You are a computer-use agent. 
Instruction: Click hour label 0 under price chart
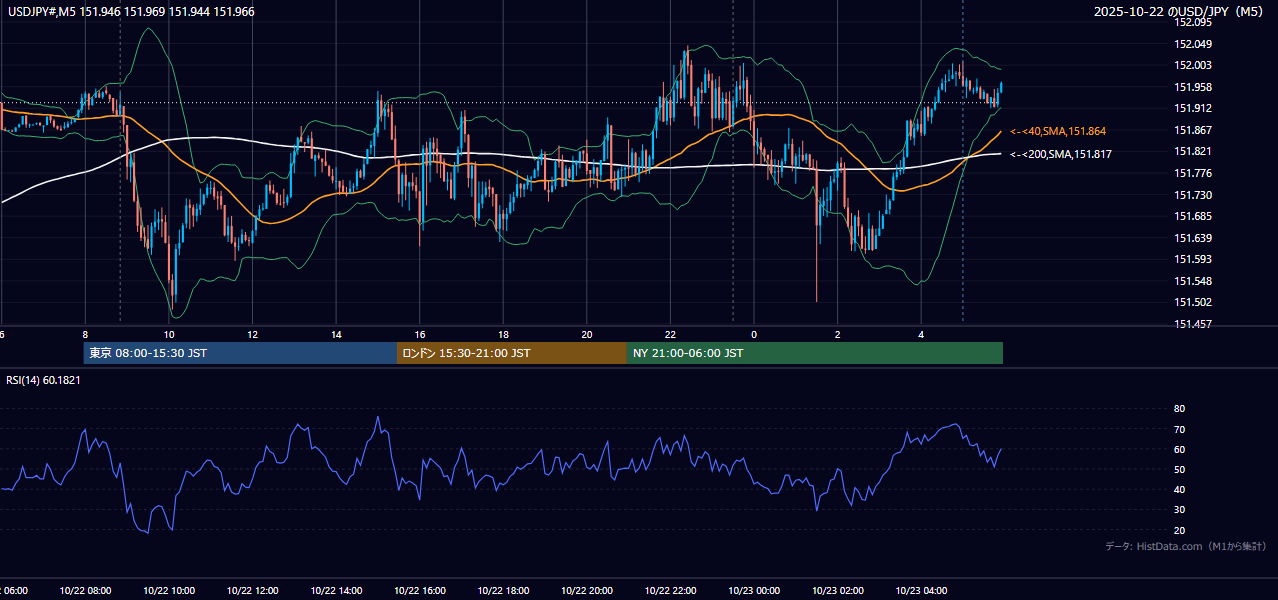(754, 334)
